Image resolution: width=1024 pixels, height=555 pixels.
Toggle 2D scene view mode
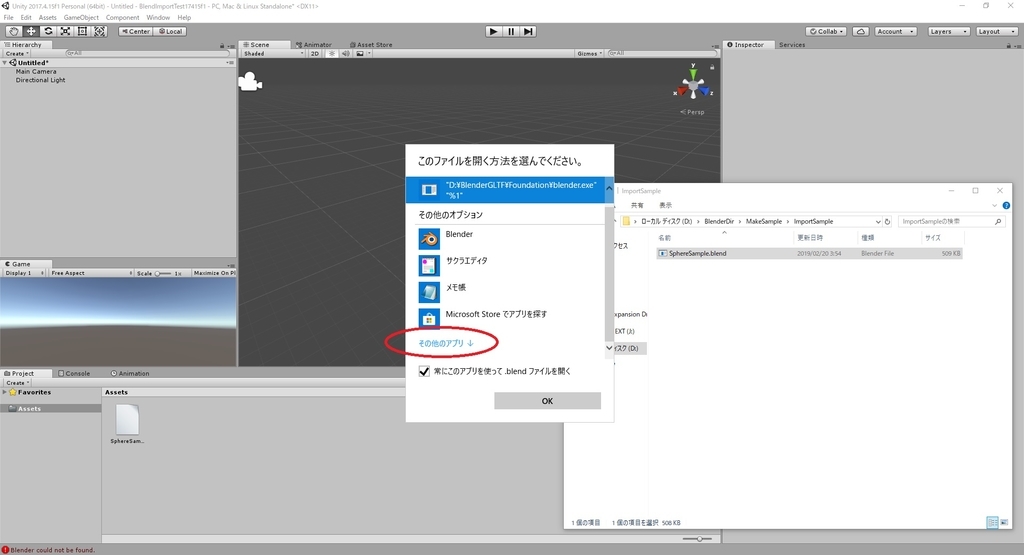pyautogui.click(x=315, y=54)
